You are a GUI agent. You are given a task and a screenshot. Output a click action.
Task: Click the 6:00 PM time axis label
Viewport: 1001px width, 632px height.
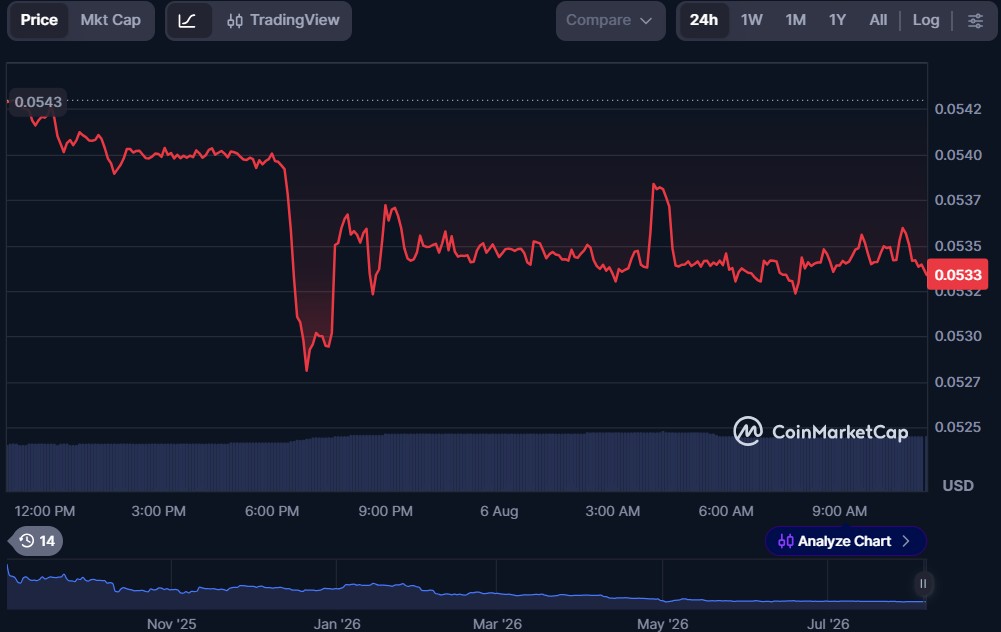tap(272, 511)
